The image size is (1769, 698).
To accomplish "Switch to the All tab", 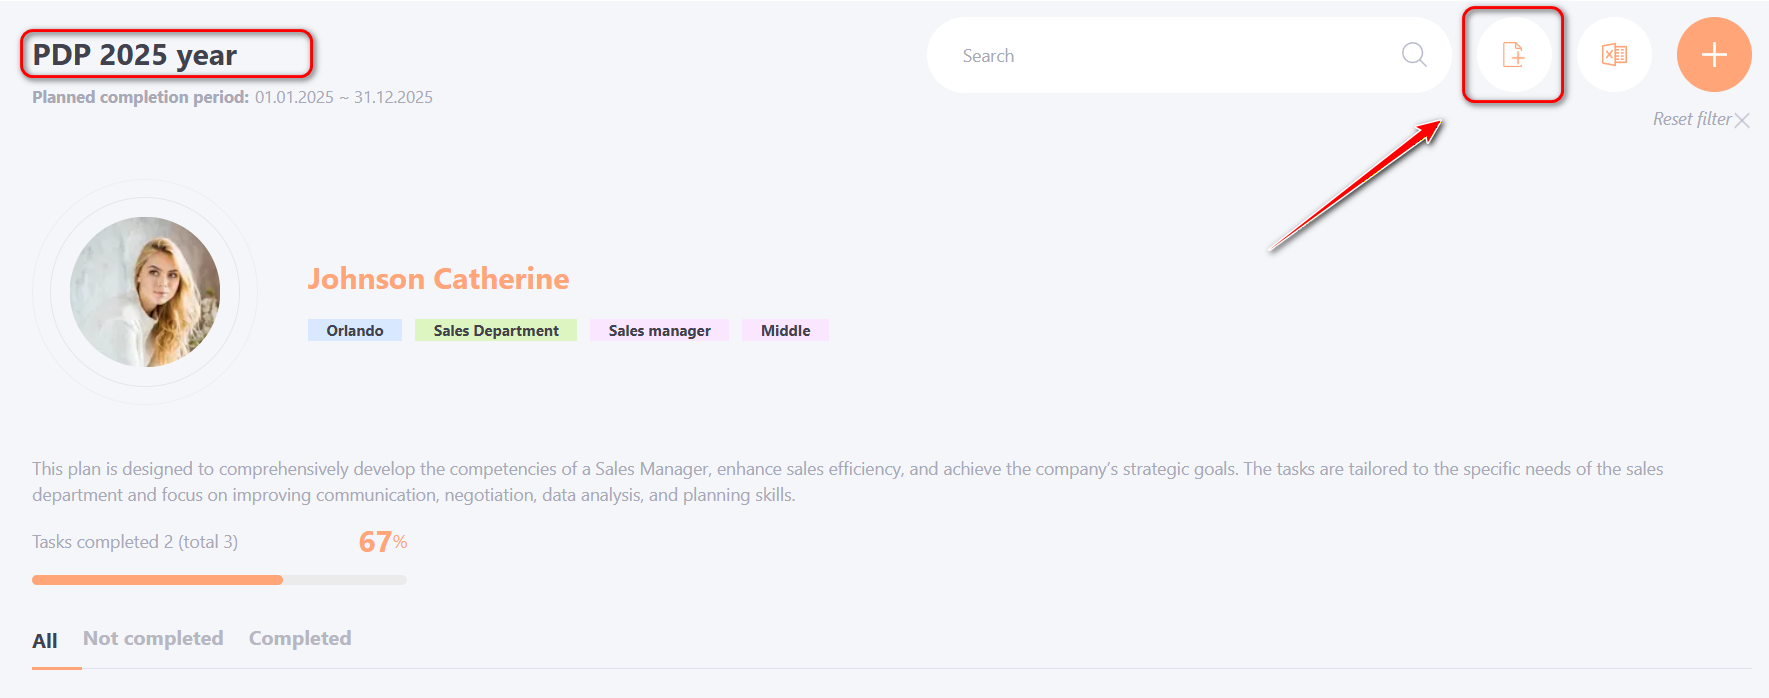I will tap(45, 641).
